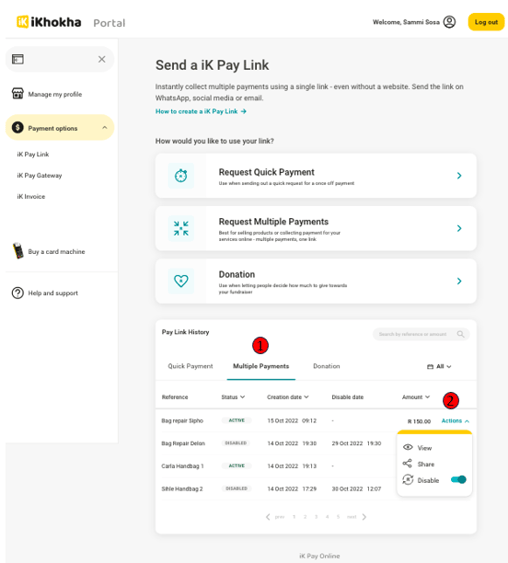This screenshot has width=508, height=563.
Task: Click the Manage my profile store icon
Action: click(x=18, y=93)
